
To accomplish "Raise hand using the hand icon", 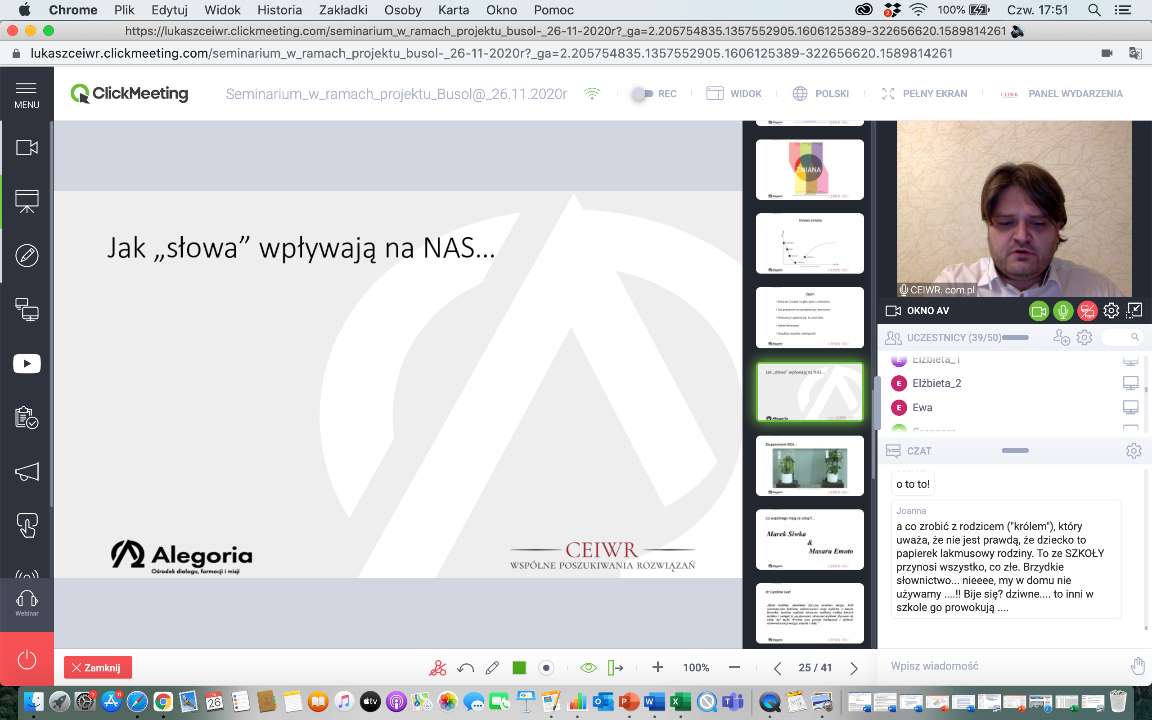I will point(1137,666).
